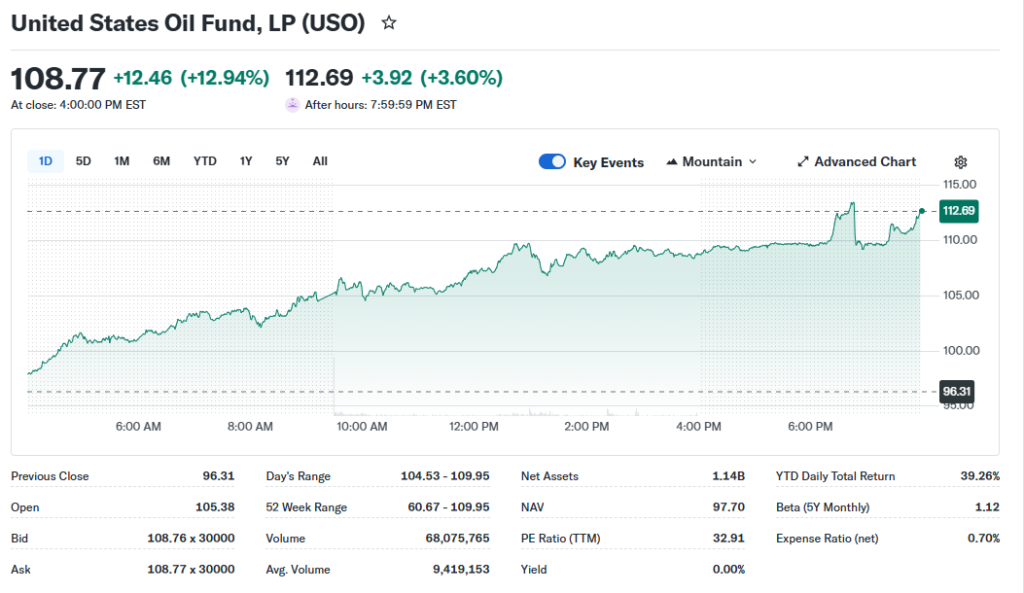Show the All time range
The height and width of the screenshot is (593, 1024).
click(320, 161)
